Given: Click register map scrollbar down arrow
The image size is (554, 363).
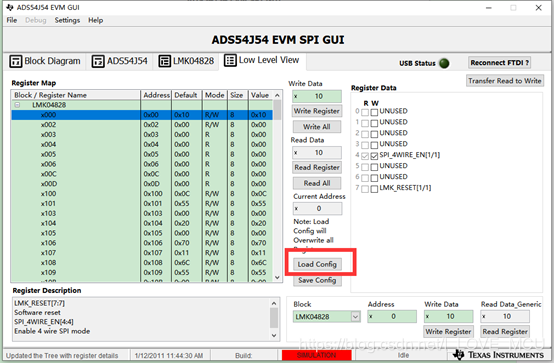Looking at the screenshot, I should pos(277,277).
